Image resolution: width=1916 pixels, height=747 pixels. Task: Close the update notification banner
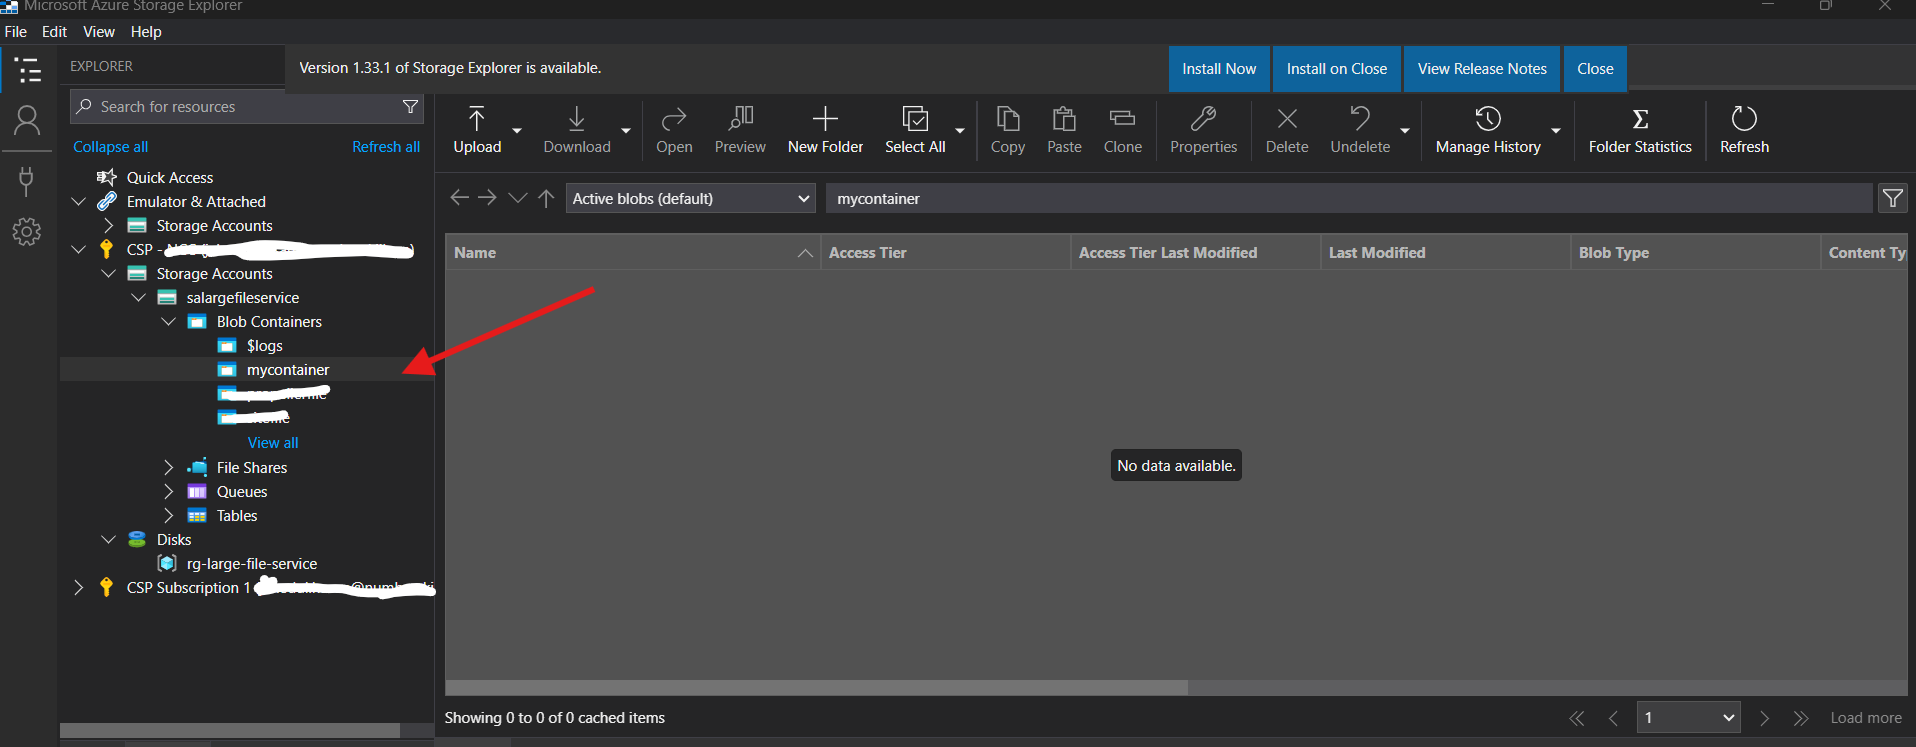1595,68
